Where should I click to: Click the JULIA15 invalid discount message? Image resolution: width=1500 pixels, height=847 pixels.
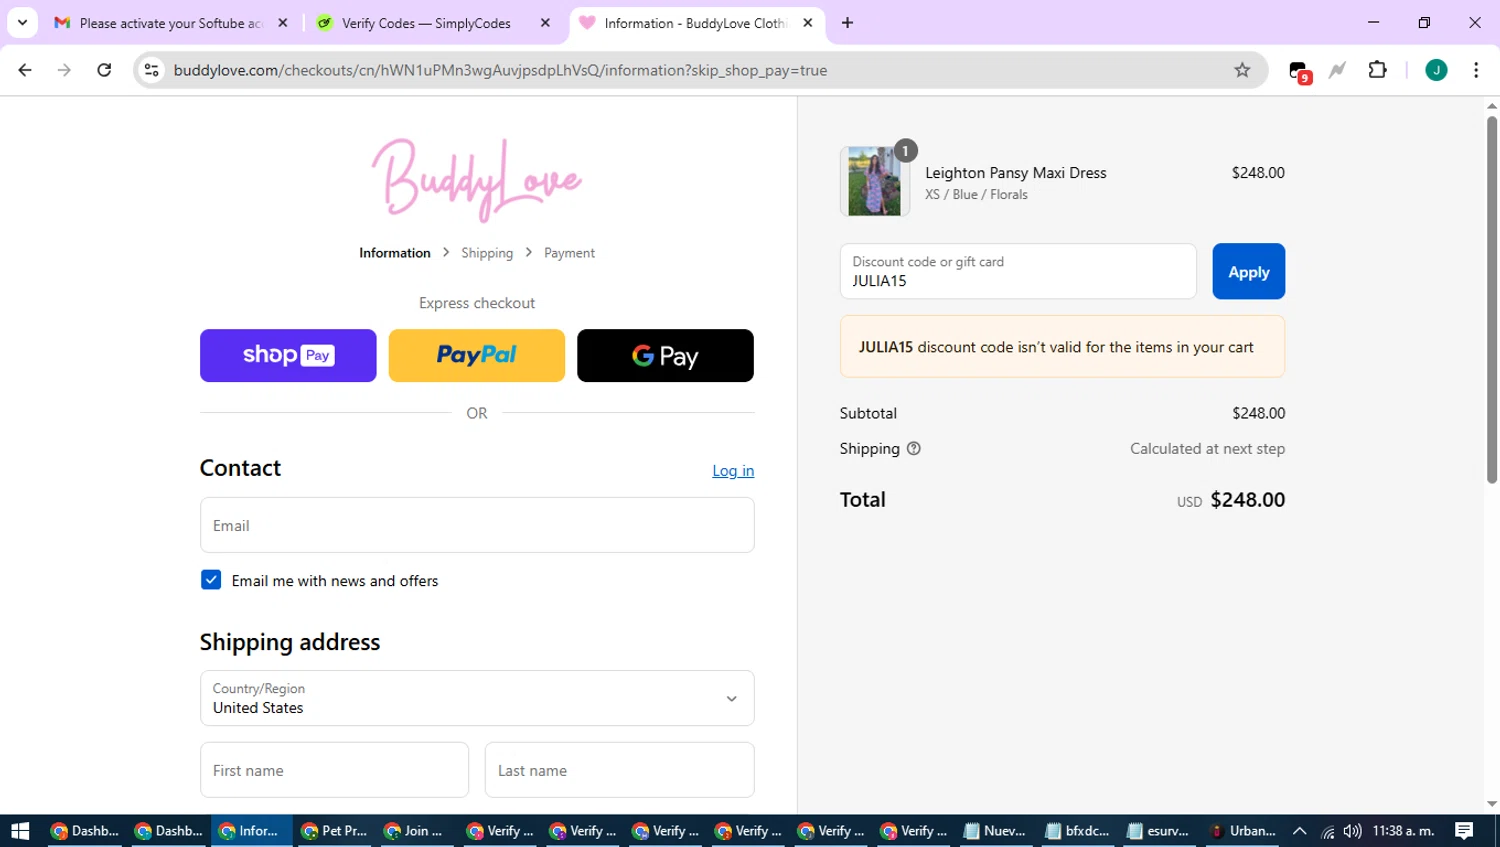point(1062,347)
